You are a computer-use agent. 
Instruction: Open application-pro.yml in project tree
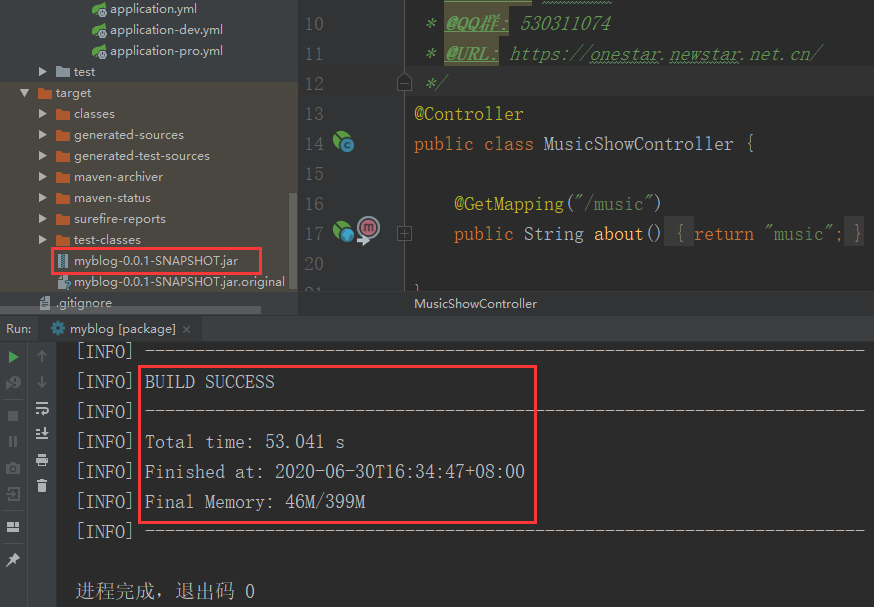point(166,51)
